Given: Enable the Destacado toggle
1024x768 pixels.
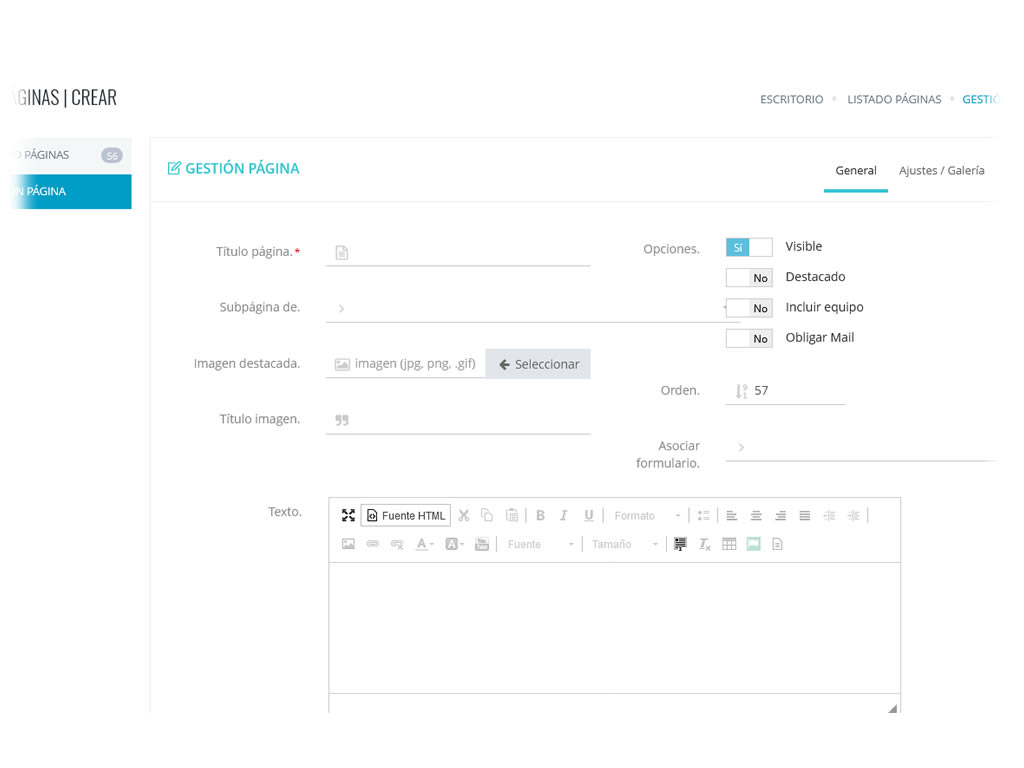Looking at the screenshot, I should tap(749, 278).
